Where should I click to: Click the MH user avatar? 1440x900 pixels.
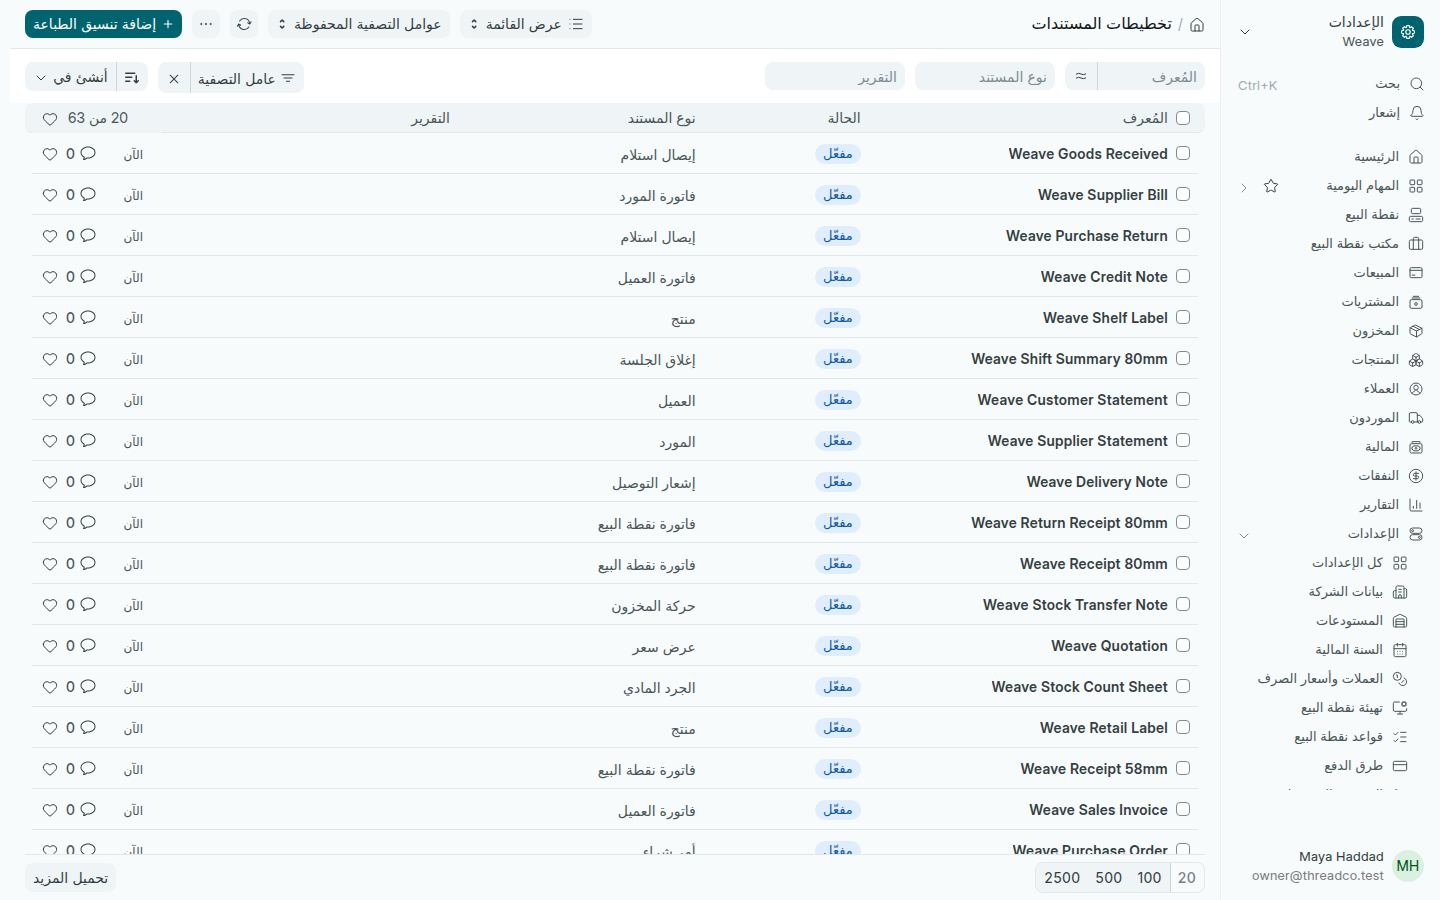point(1408,866)
